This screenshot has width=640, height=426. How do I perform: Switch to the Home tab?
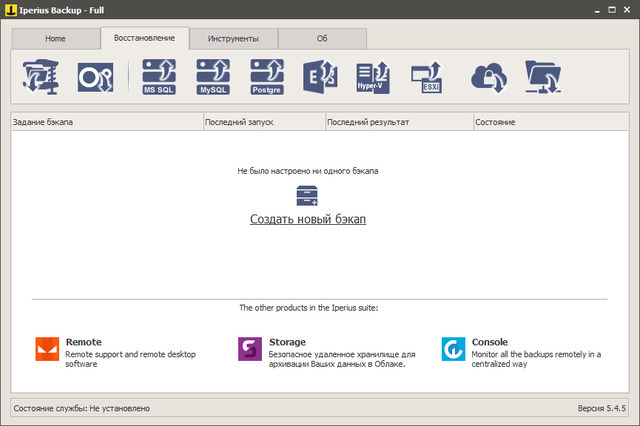click(56, 39)
